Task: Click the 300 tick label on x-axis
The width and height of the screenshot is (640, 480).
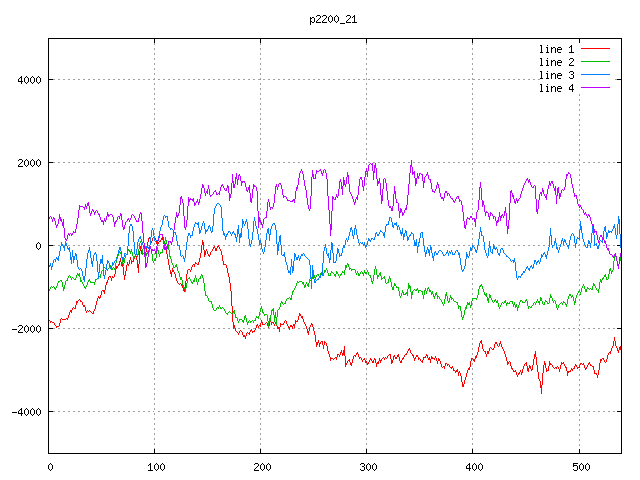Action: (367, 466)
